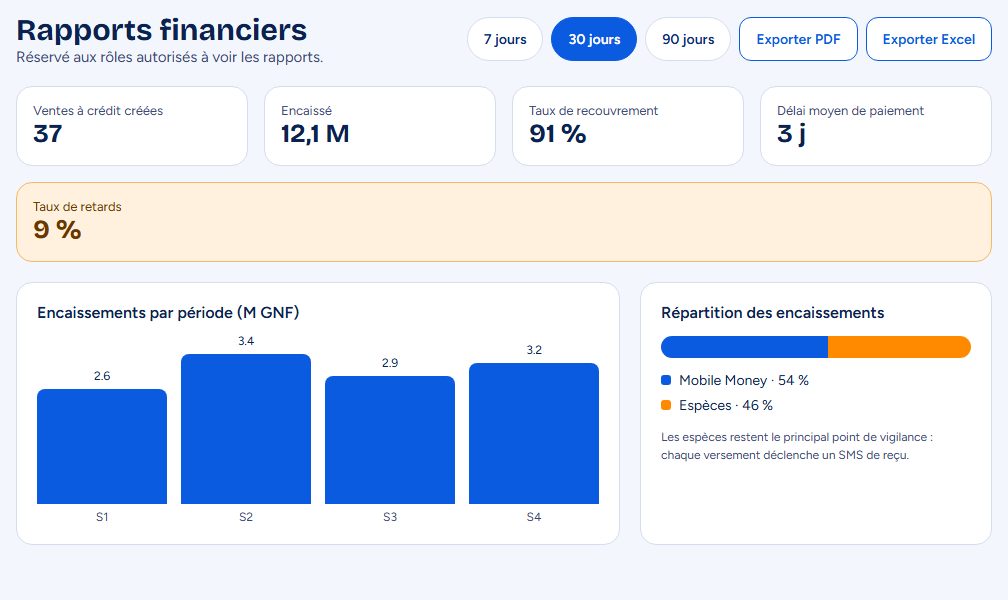Screen dimensions: 1008x600
Task: Select the Encaissé 12,1 M card
Action: (x=380, y=126)
